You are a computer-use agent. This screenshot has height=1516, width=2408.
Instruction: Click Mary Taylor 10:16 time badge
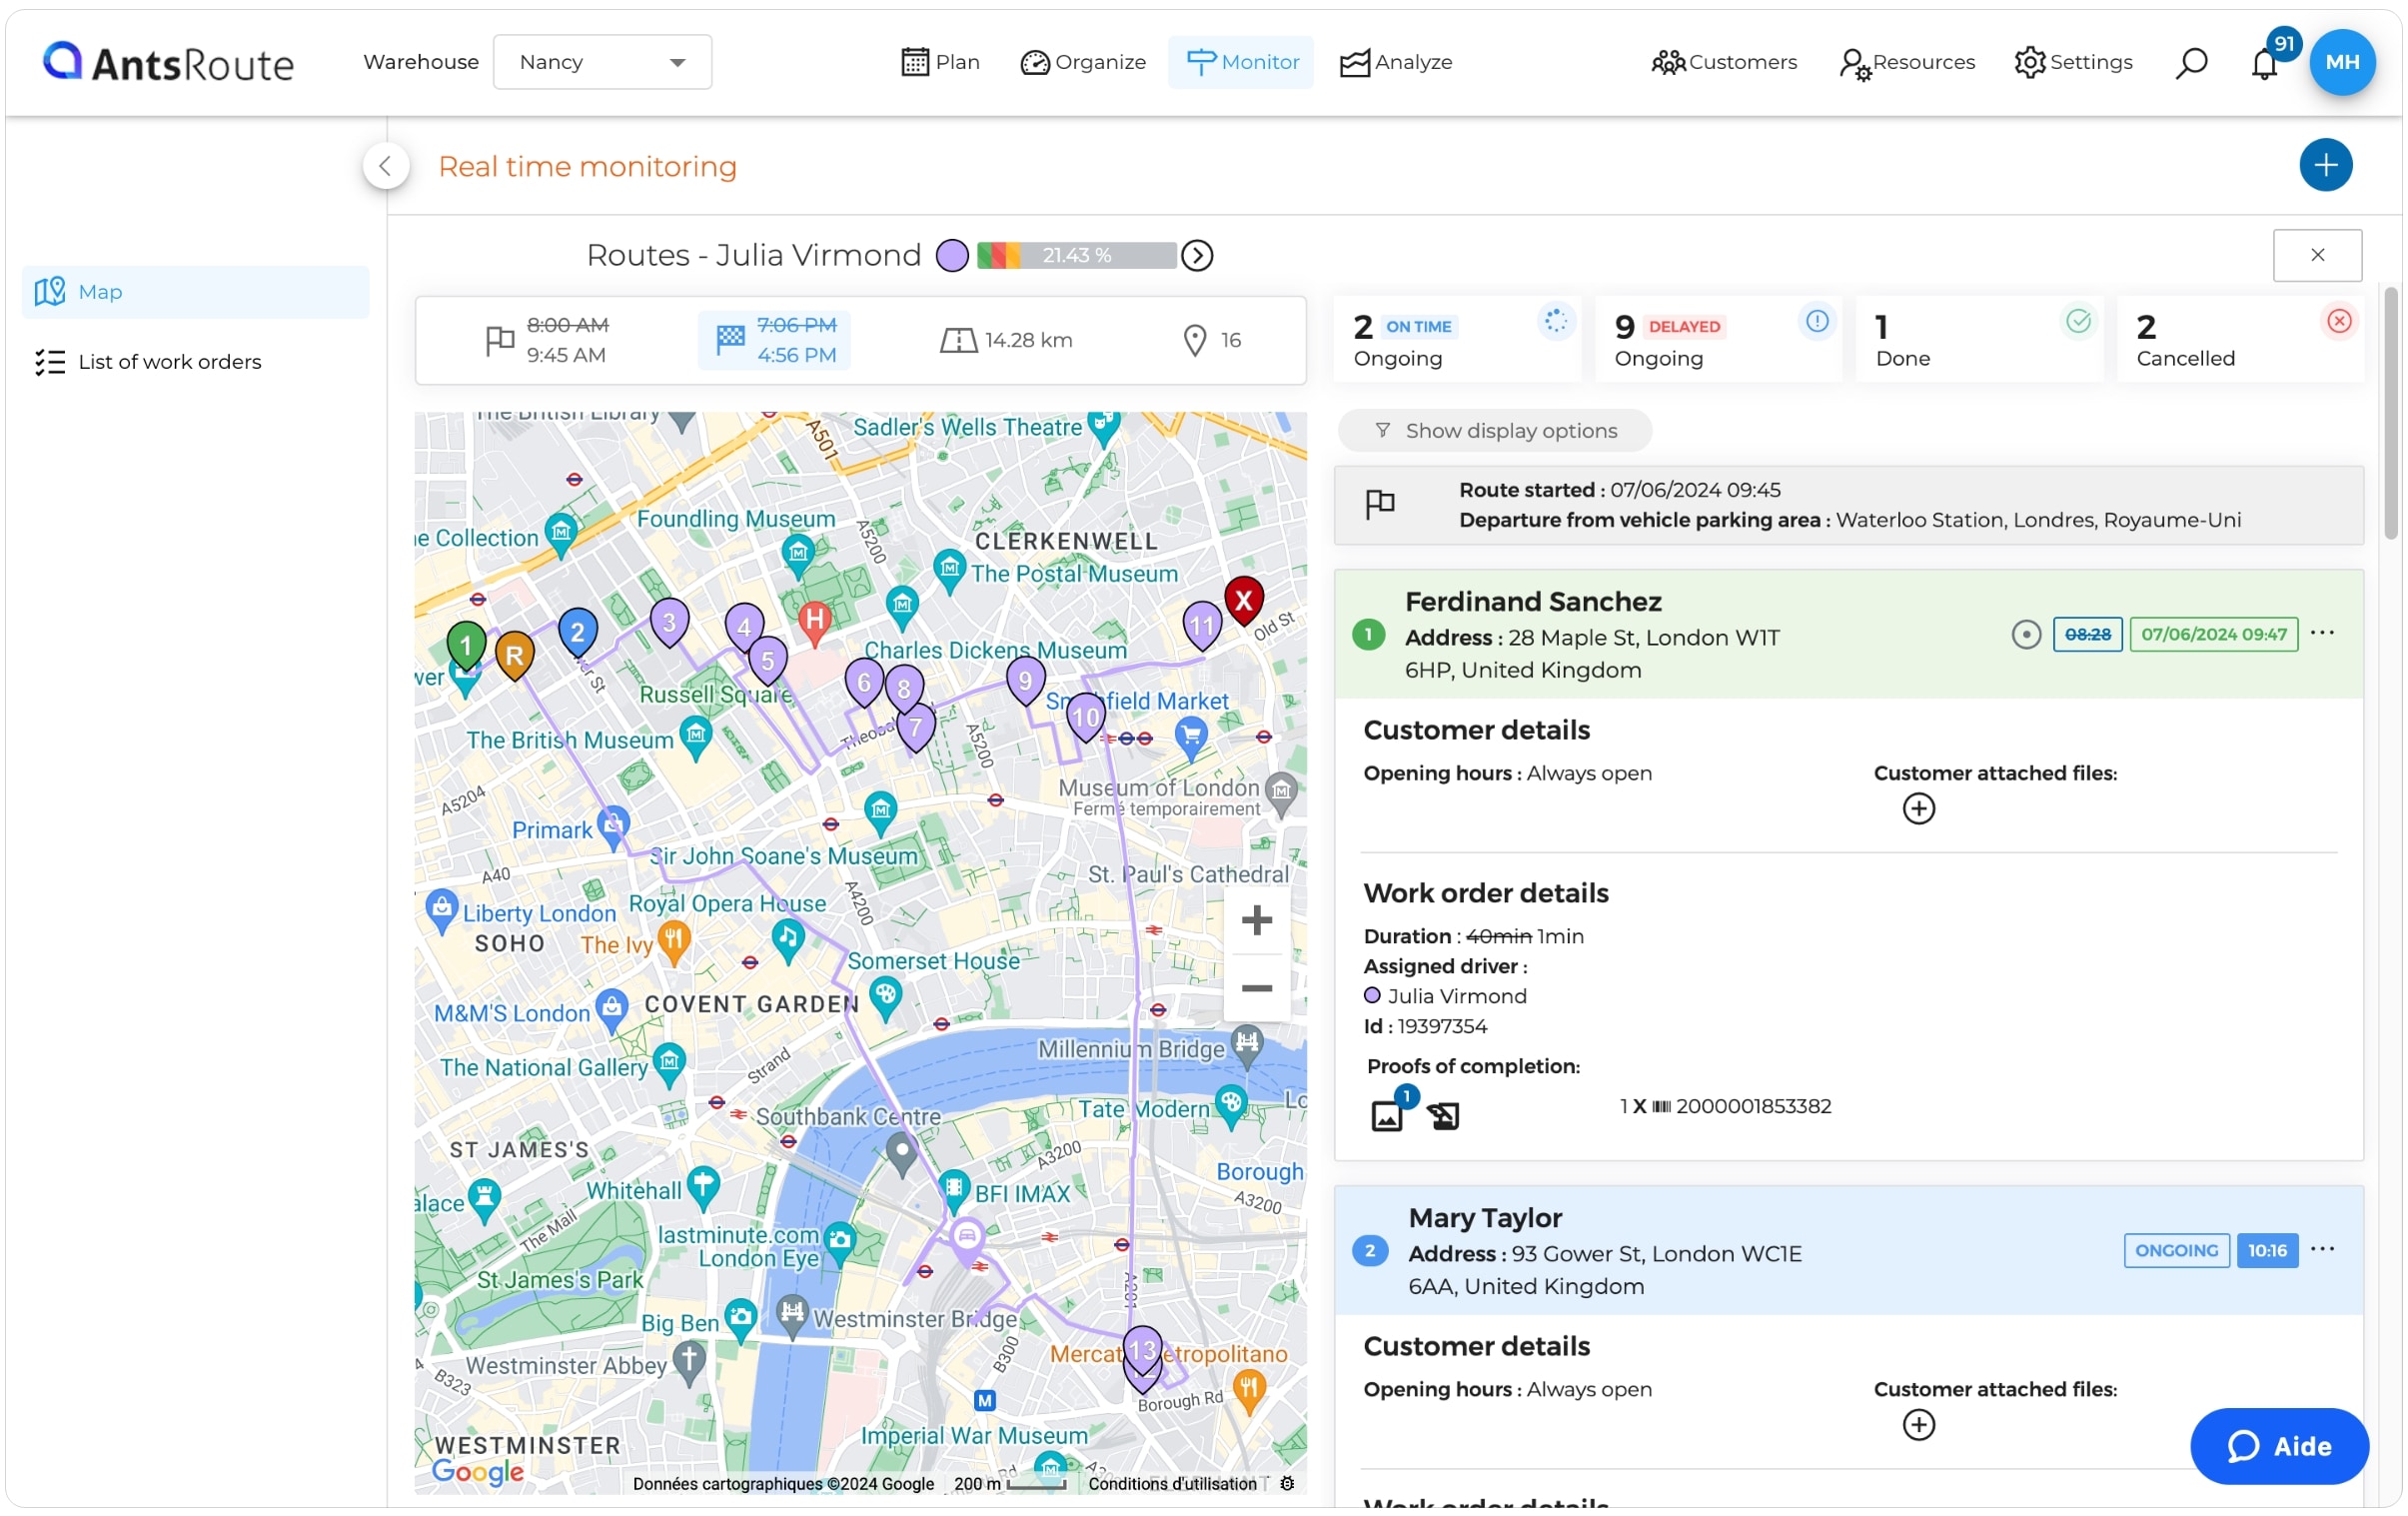click(2266, 1251)
